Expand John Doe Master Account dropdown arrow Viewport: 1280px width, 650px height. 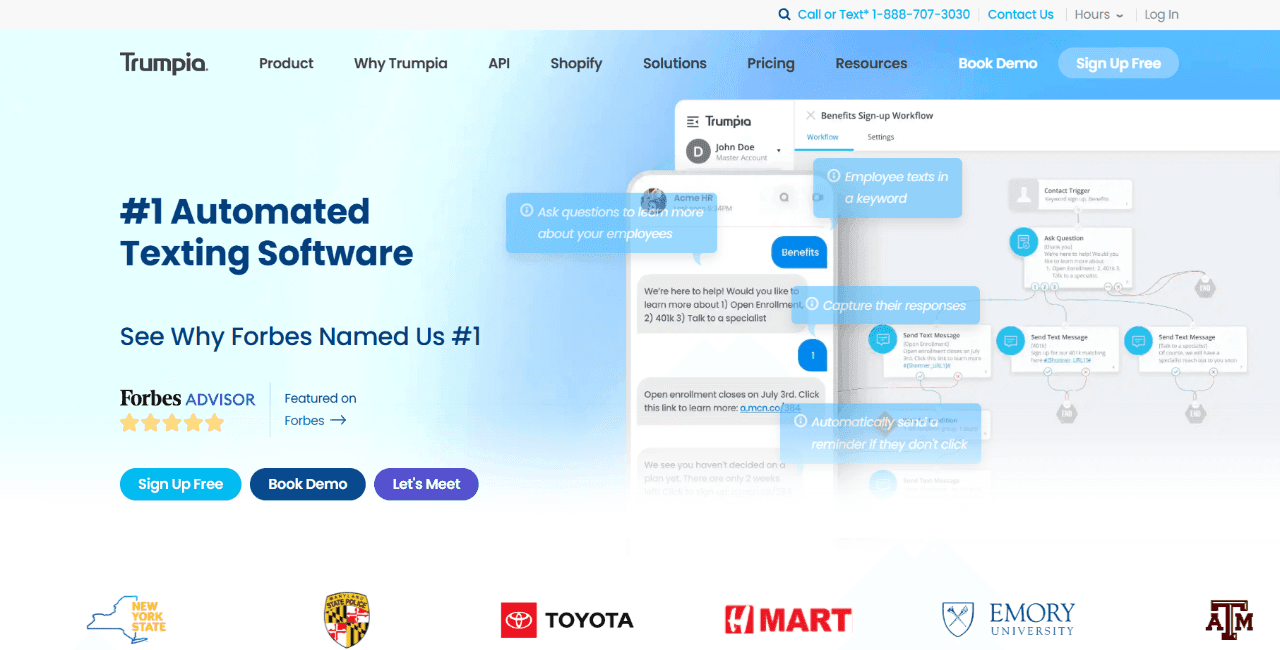click(x=779, y=150)
